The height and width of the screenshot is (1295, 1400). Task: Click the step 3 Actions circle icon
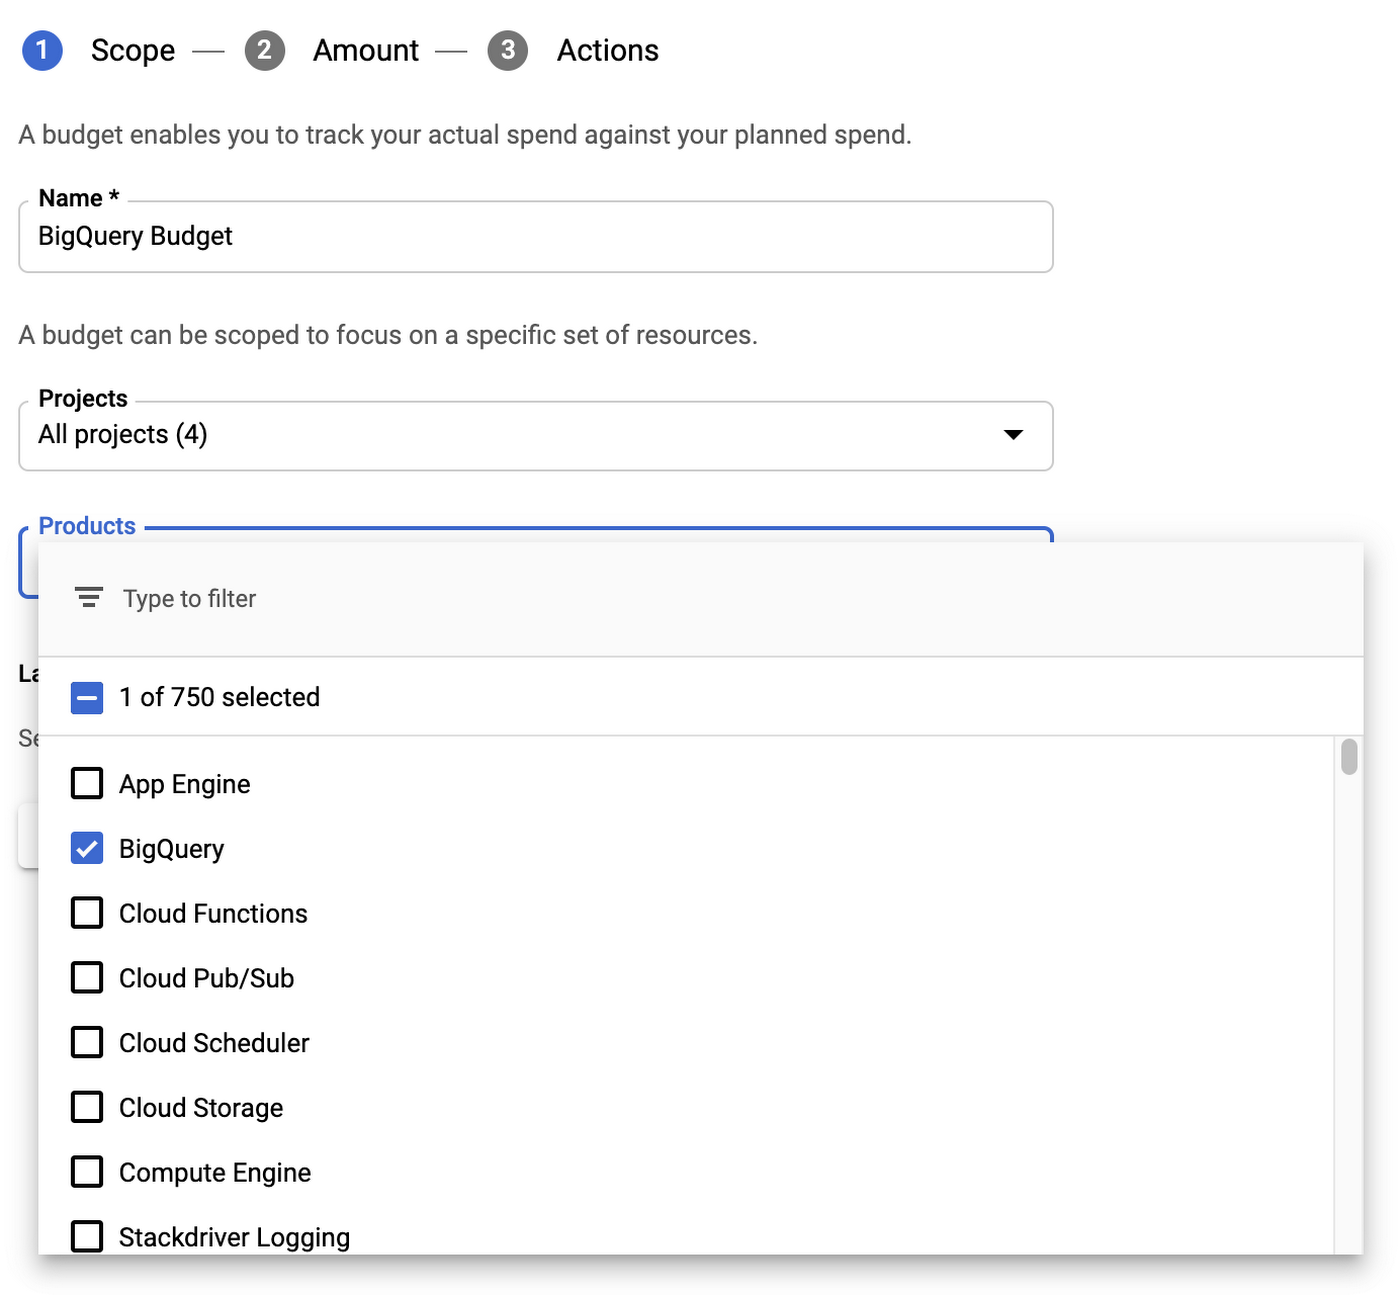[x=508, y=51]
